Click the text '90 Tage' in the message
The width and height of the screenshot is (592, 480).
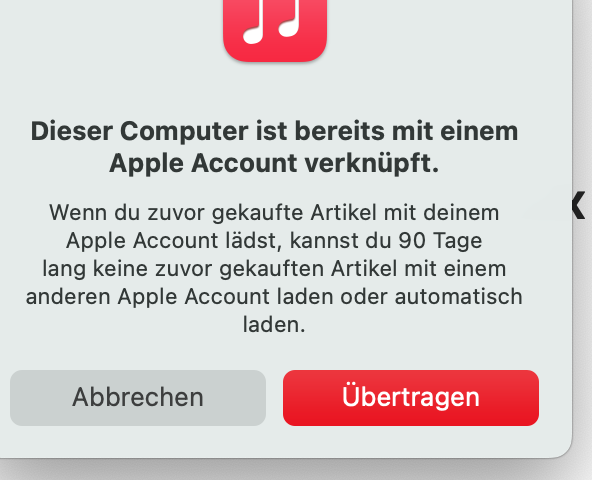click(440, 241)
